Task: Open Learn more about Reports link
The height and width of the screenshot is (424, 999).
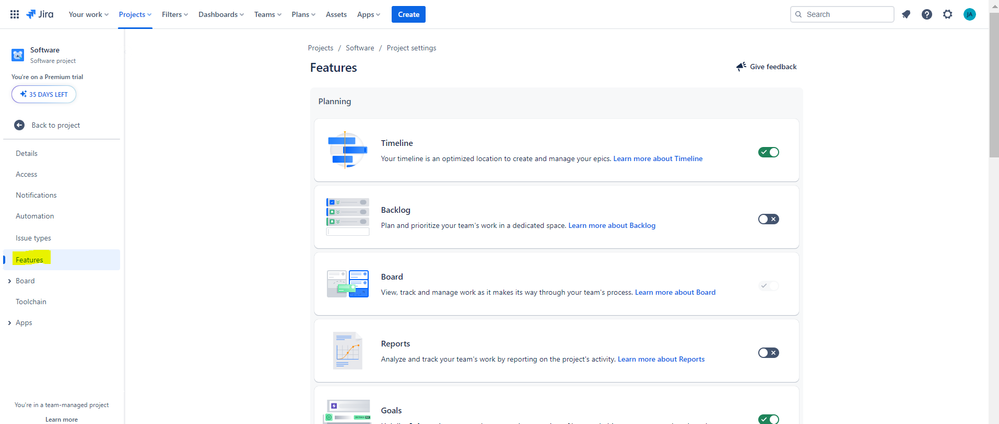Action: [x=661, y=359]
